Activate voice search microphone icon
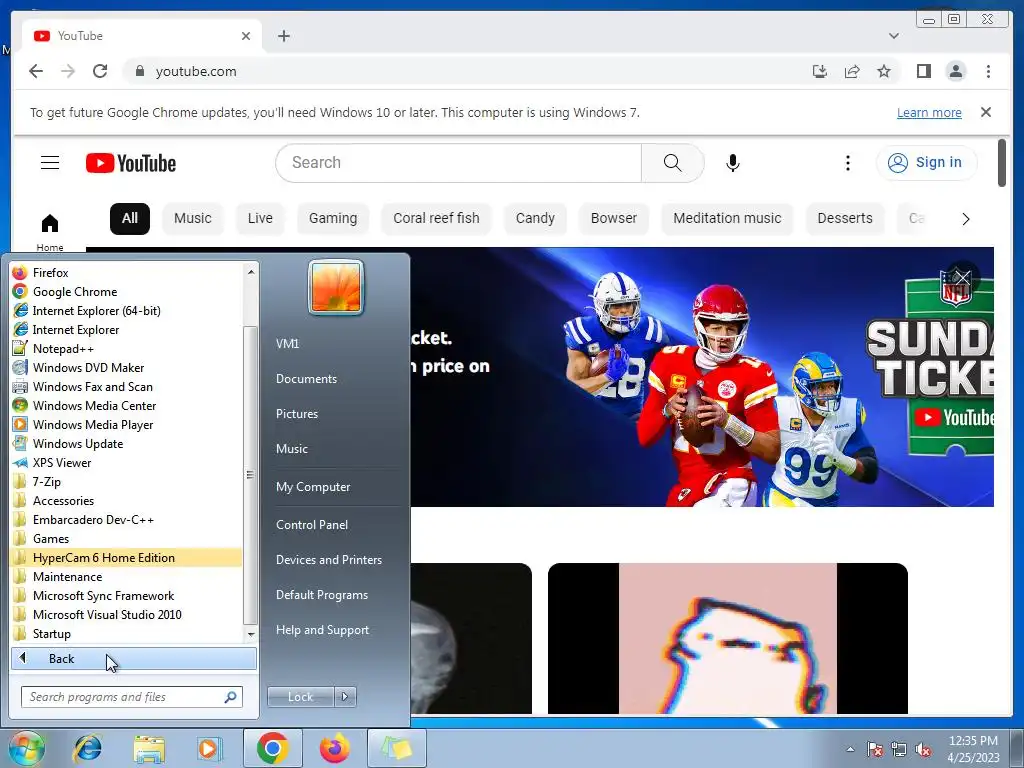The width and height of the screenshot is (1024, 768). pos(733,163)
